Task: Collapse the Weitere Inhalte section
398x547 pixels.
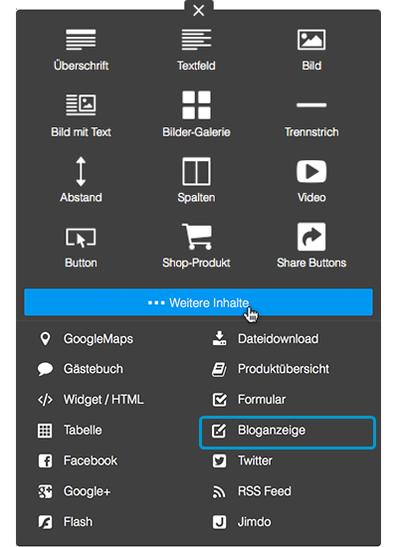Action: coord(198,302)
